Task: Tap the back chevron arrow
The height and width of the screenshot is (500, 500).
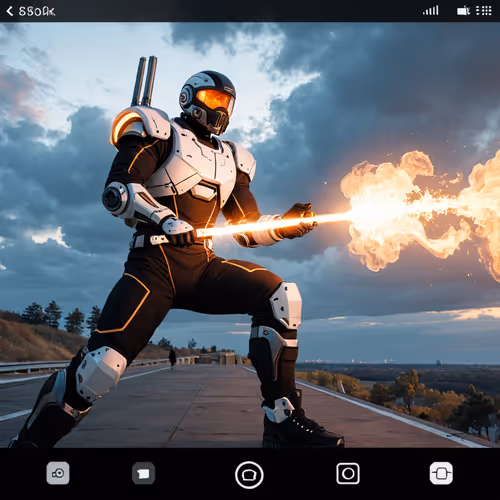Action: pos(10,11)
